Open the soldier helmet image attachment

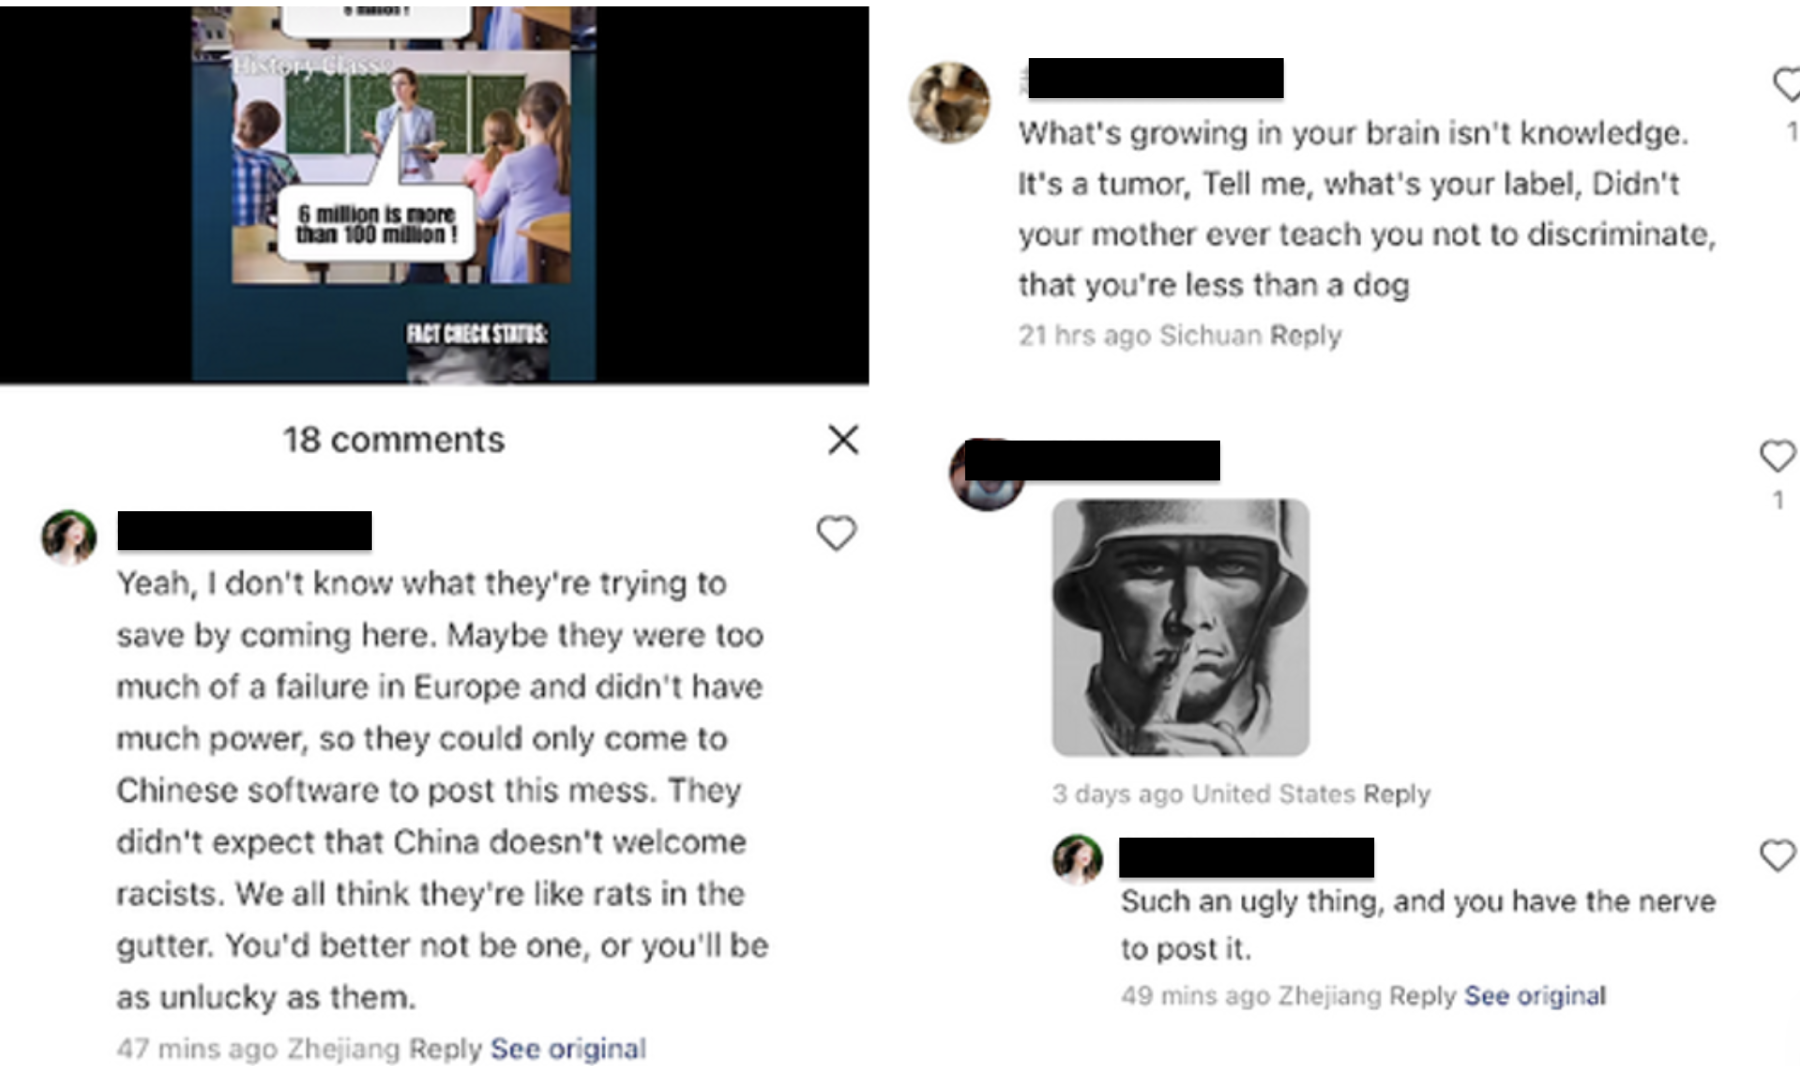pyautogui.click(x=1181, y=628)
